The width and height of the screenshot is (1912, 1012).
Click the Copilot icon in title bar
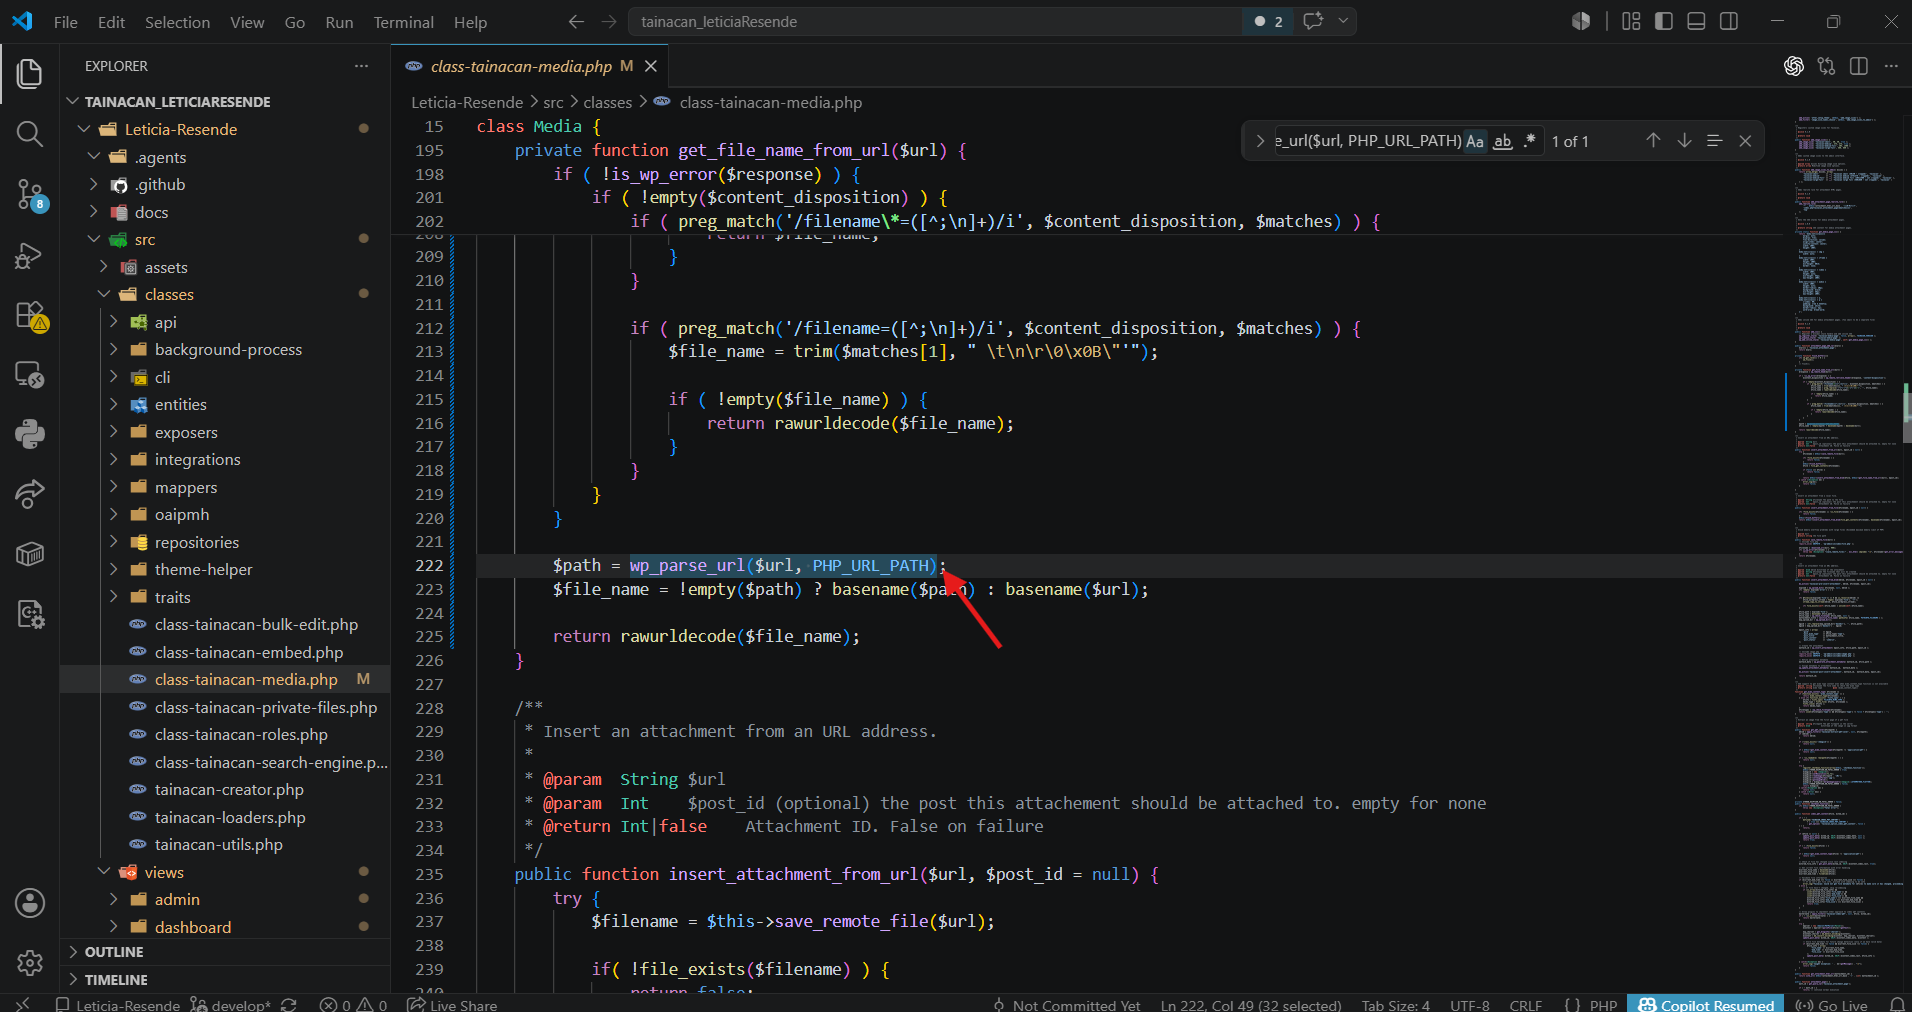click(1581, 21)
